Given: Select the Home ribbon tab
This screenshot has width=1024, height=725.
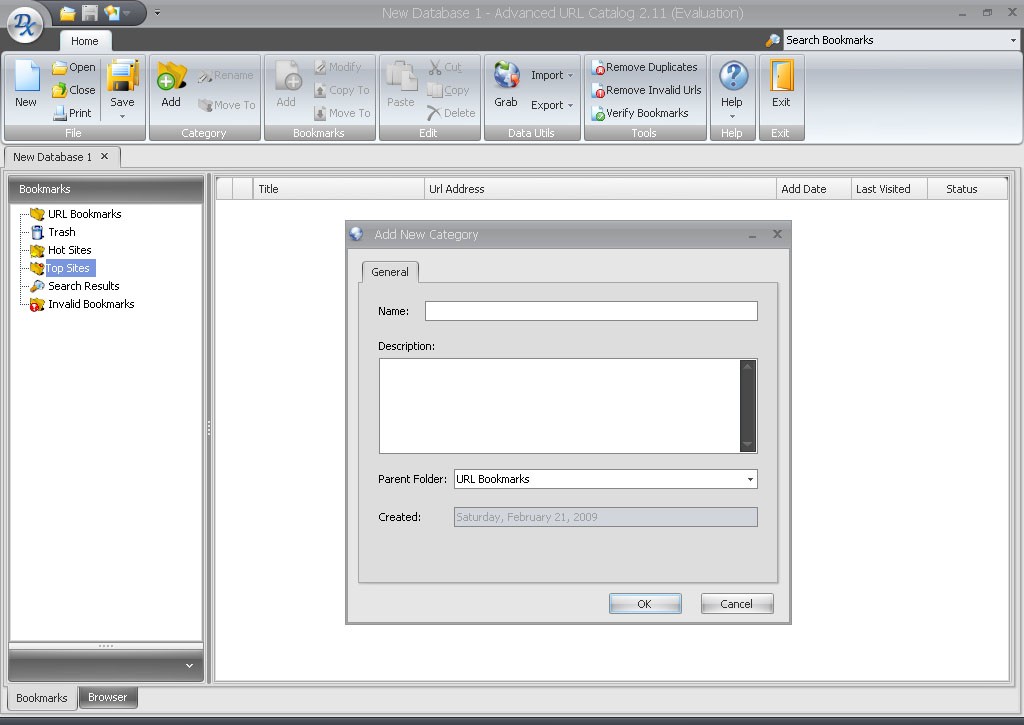Looking at the screenshot, I should [x=85, y=41].
